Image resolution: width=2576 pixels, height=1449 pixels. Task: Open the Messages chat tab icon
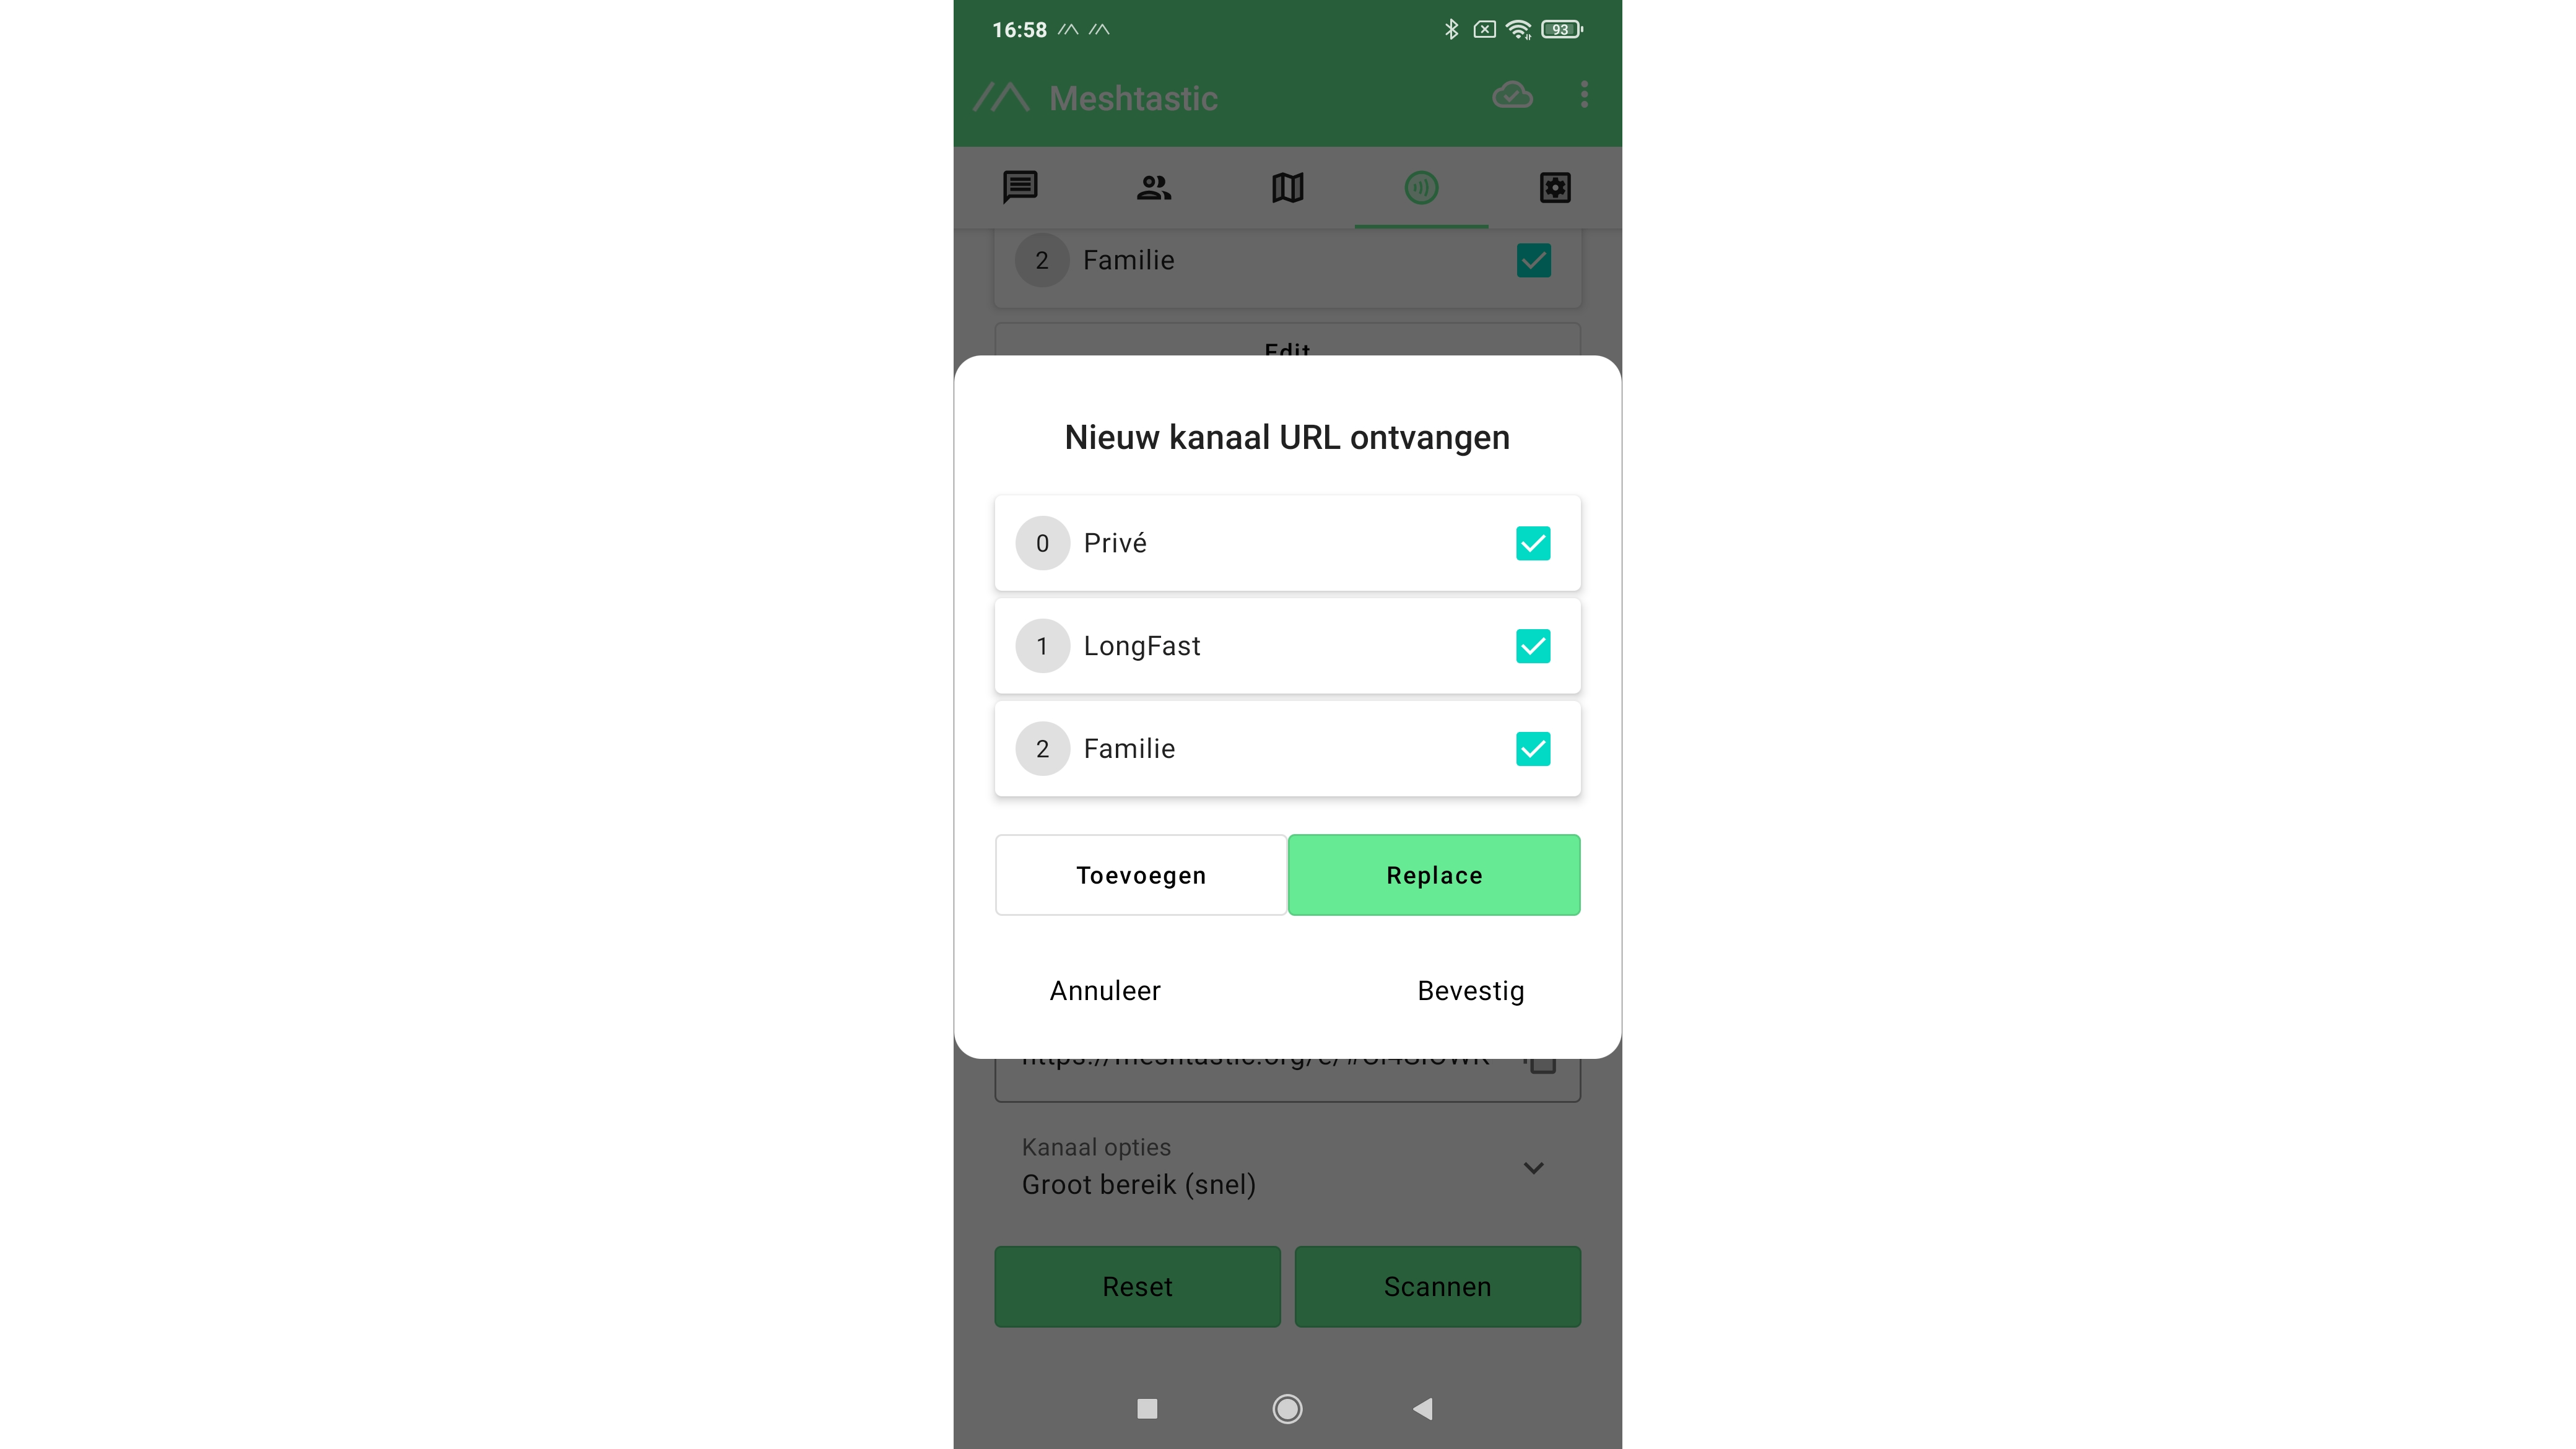pos(1020,187)
